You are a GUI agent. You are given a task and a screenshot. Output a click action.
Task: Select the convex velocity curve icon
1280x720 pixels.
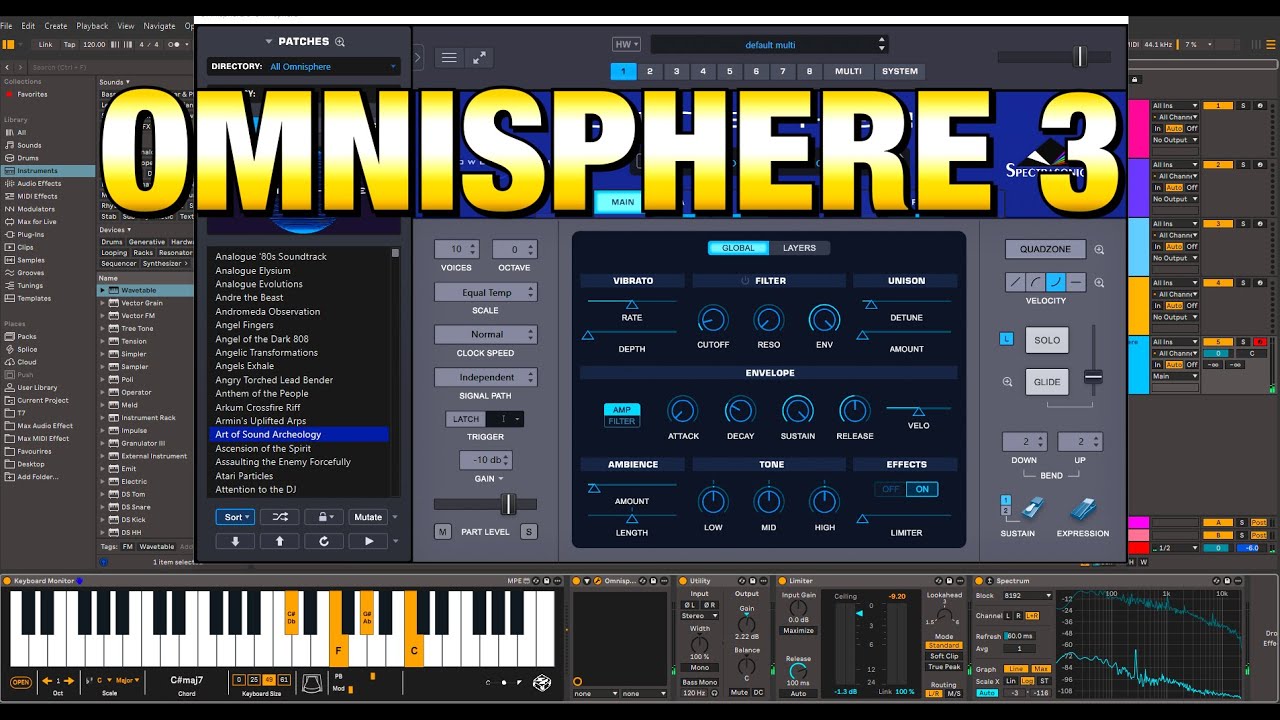[1035, 283]
